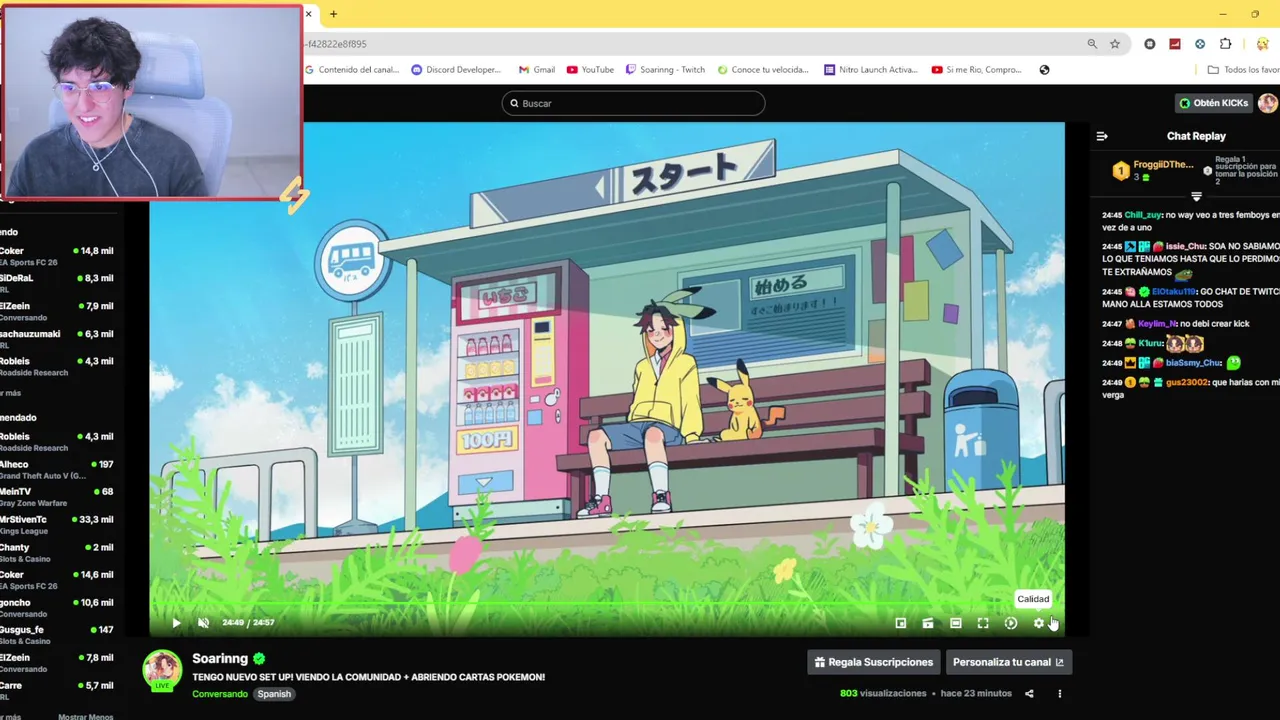Viewport: 1280px width, 720px height.
Task: Click gus23002 username in chat
Action: (1187, 382)
